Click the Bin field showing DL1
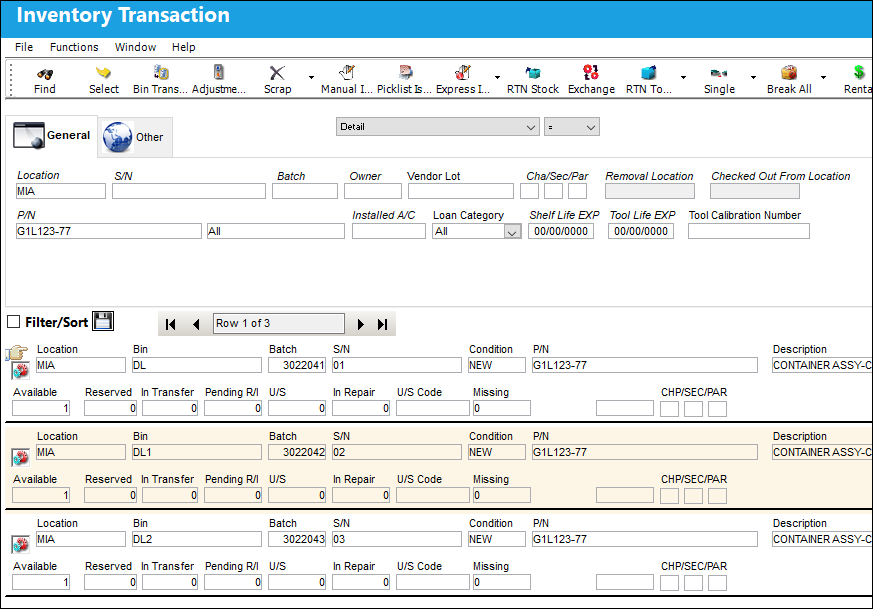 (197, 452)
